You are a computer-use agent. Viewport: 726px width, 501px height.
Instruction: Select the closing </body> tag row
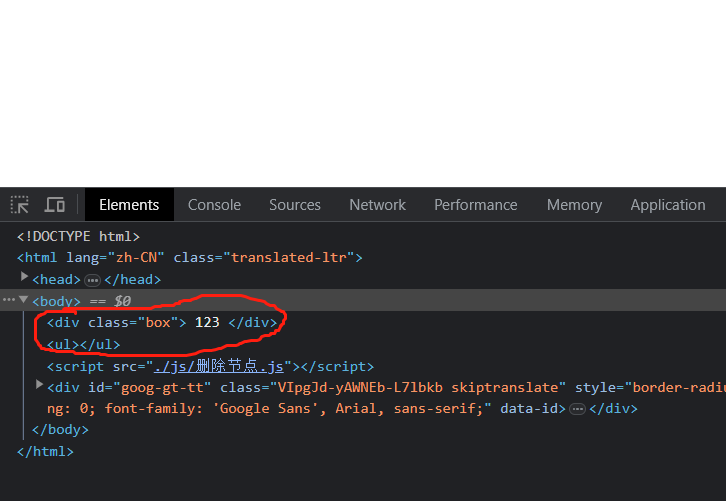tap(60, 430)
